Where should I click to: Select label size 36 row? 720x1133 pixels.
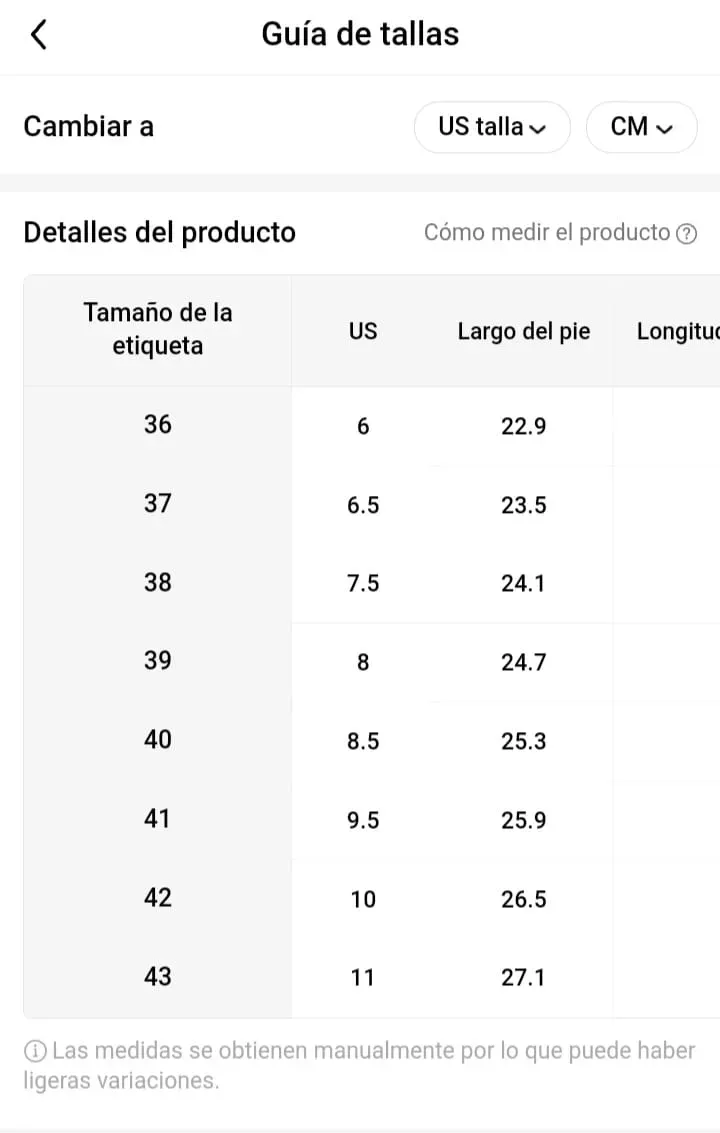(x=158, y=425)
